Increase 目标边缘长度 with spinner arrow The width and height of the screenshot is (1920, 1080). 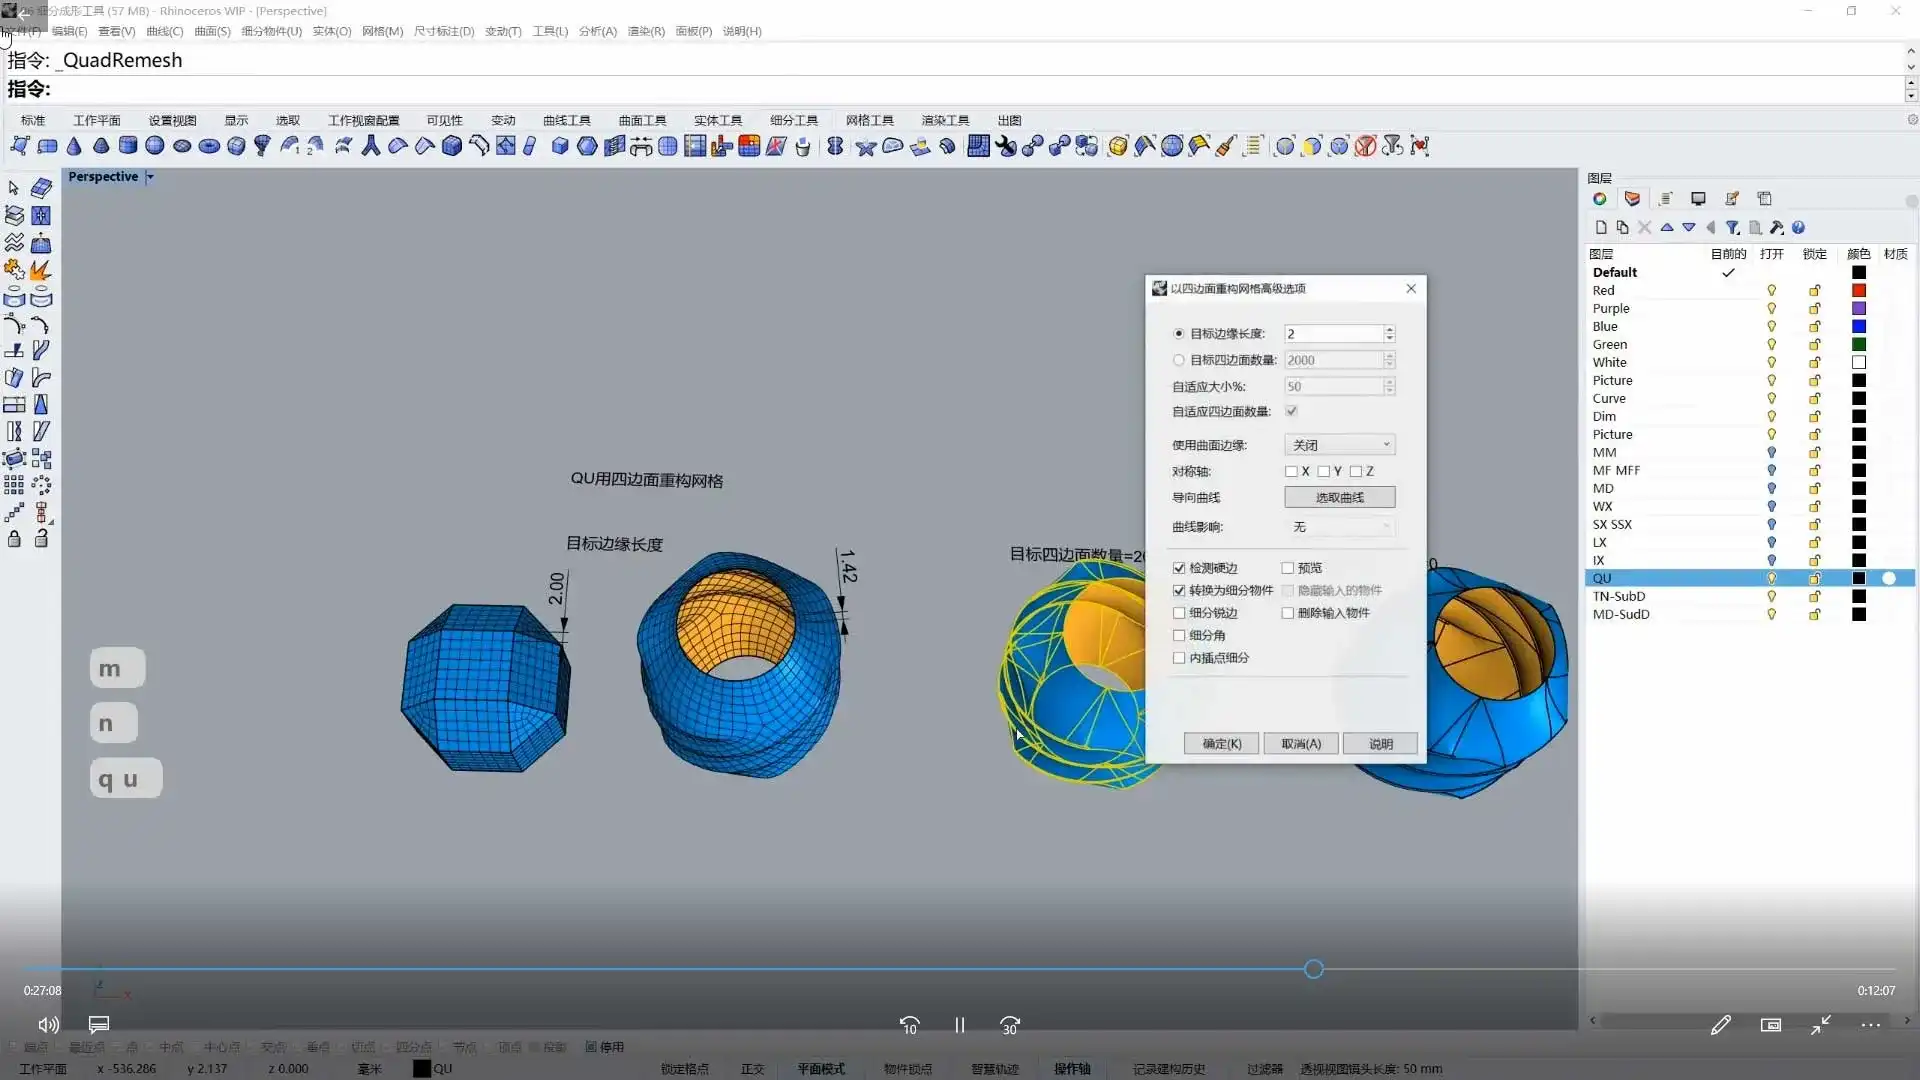coord(1389,329)
